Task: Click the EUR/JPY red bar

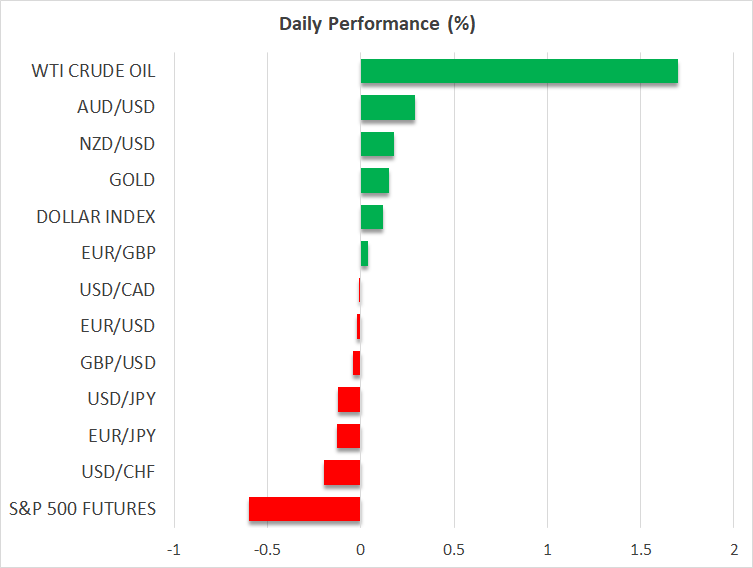Action: click(x=348, y=436)
